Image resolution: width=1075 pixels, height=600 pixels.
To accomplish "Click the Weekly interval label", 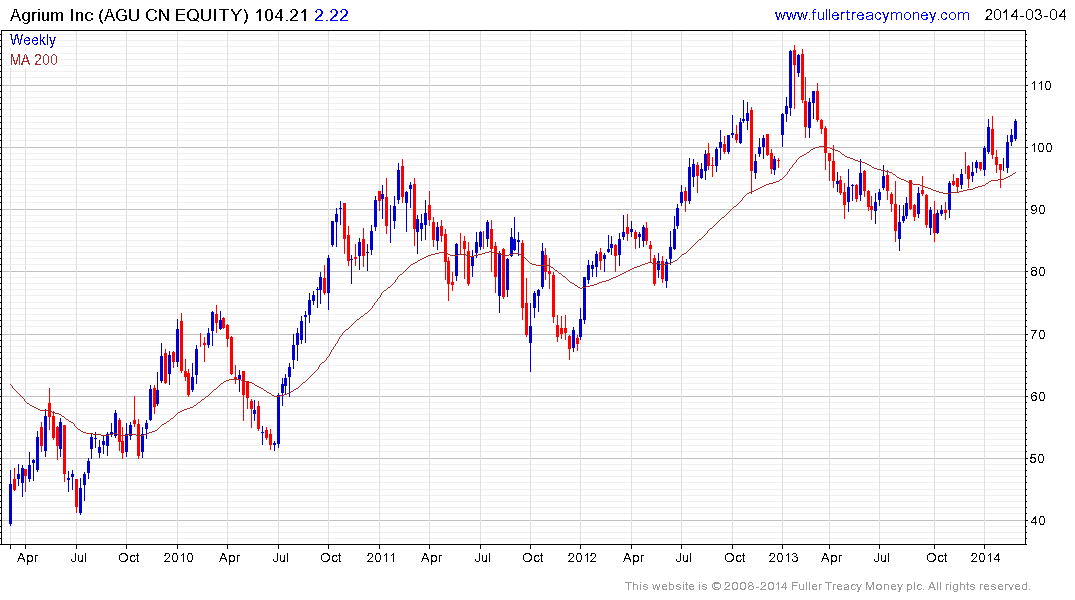I will click(33, 40).
